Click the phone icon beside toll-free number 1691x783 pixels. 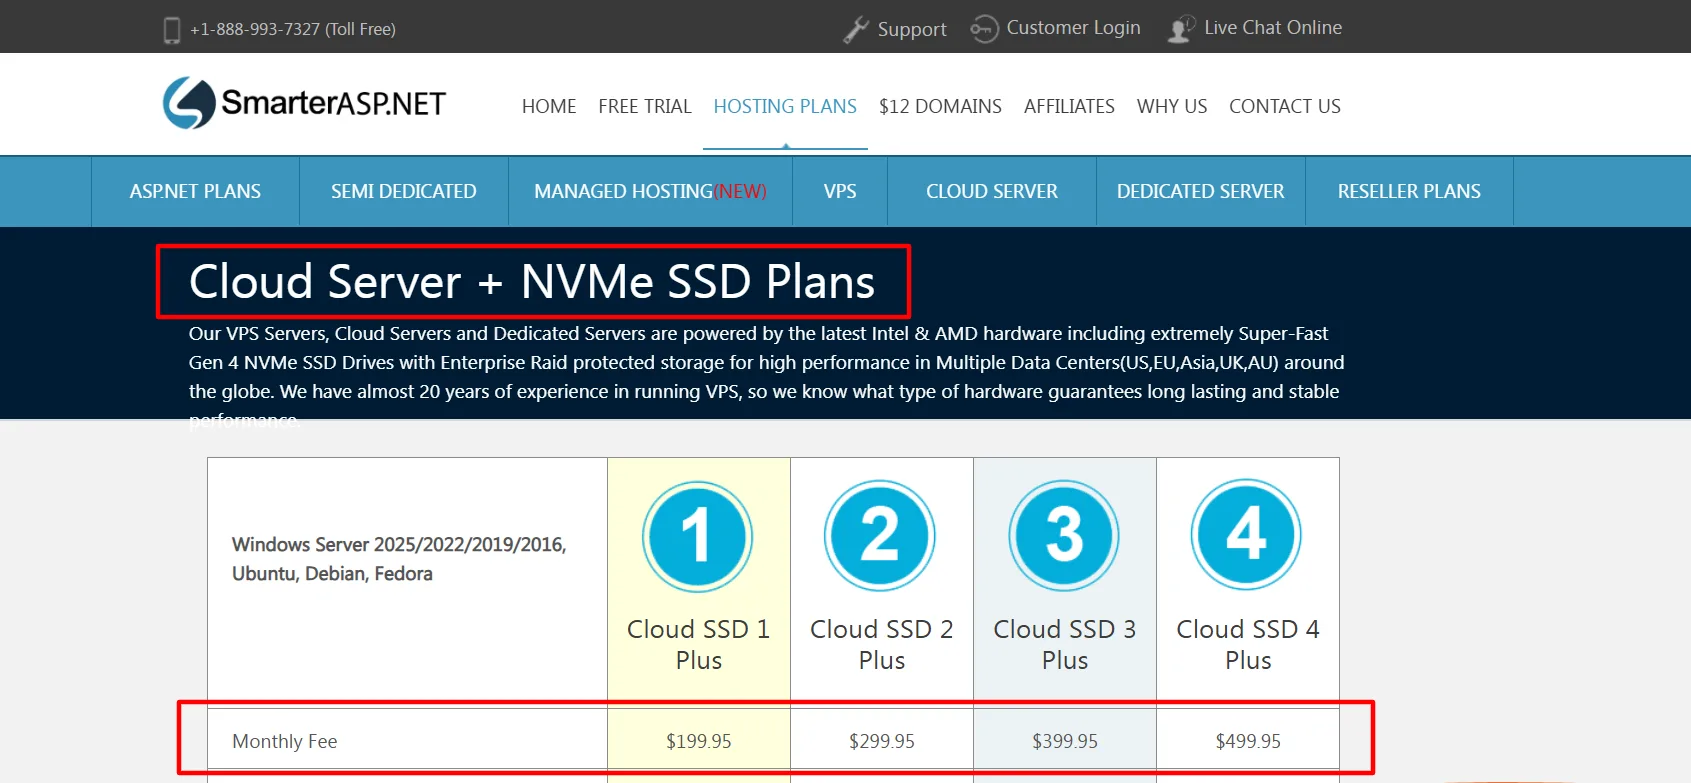[171, 30]
